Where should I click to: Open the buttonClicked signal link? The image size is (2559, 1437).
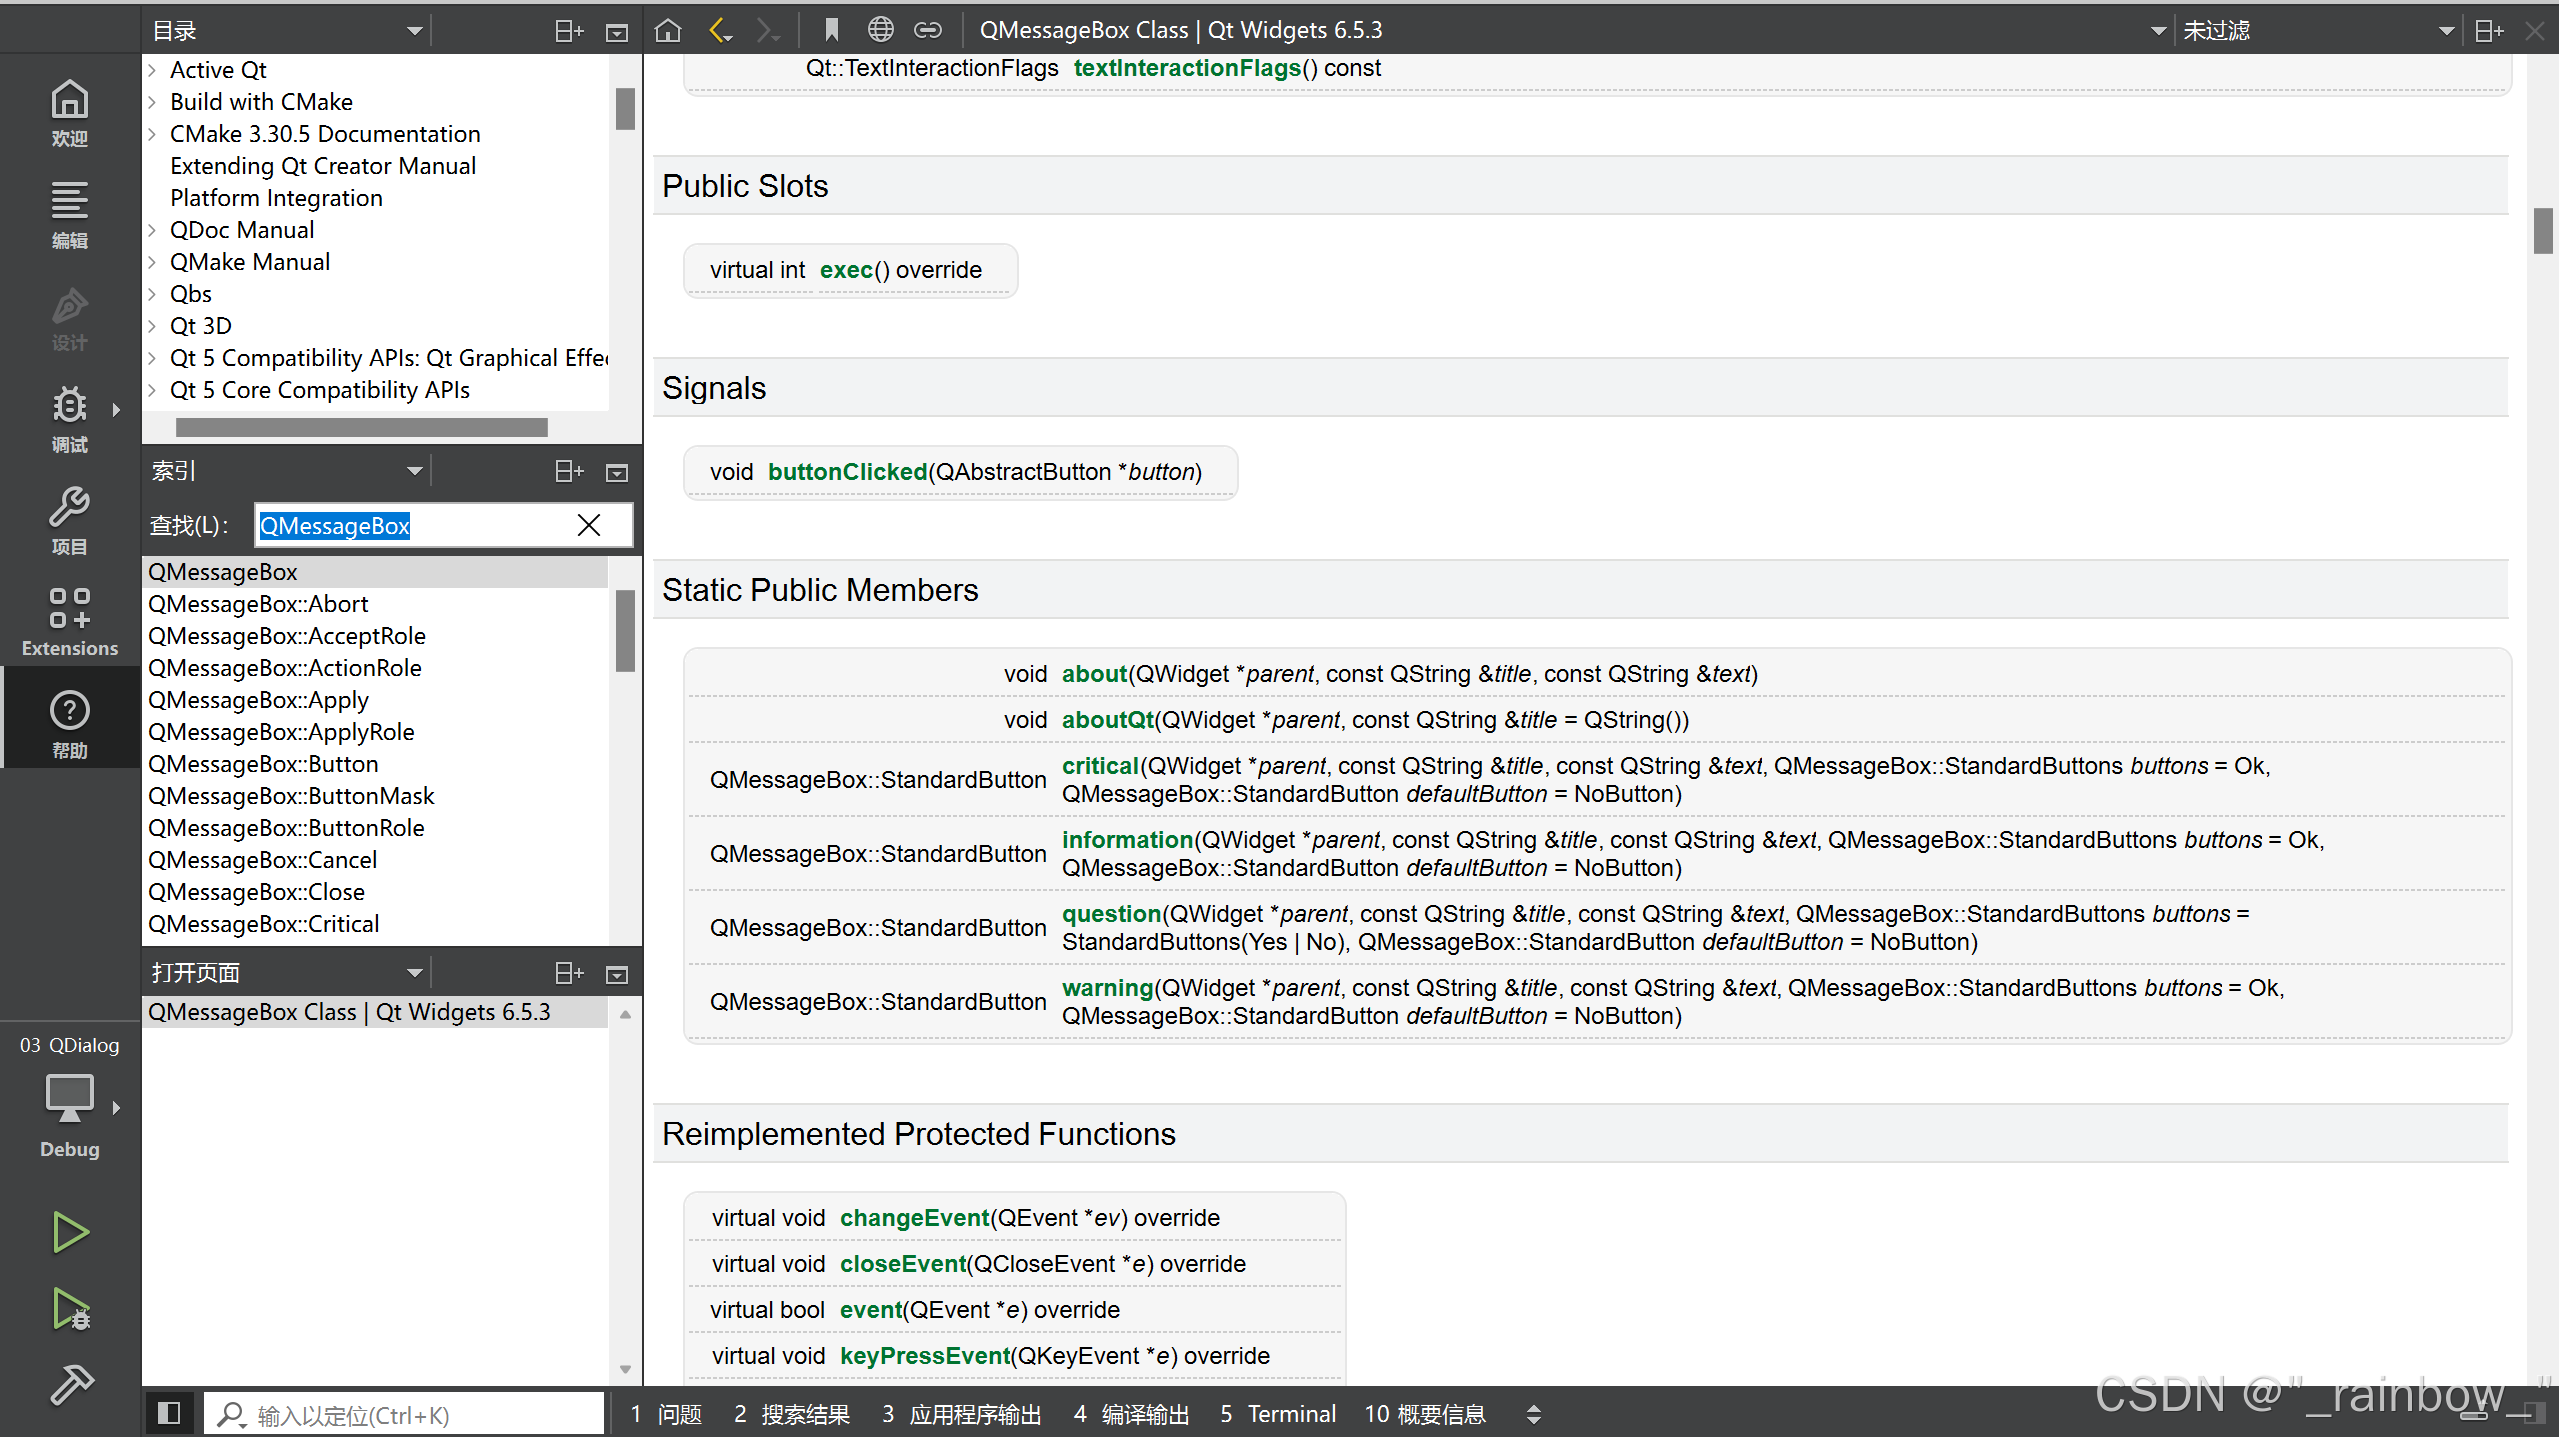[847, 472]
